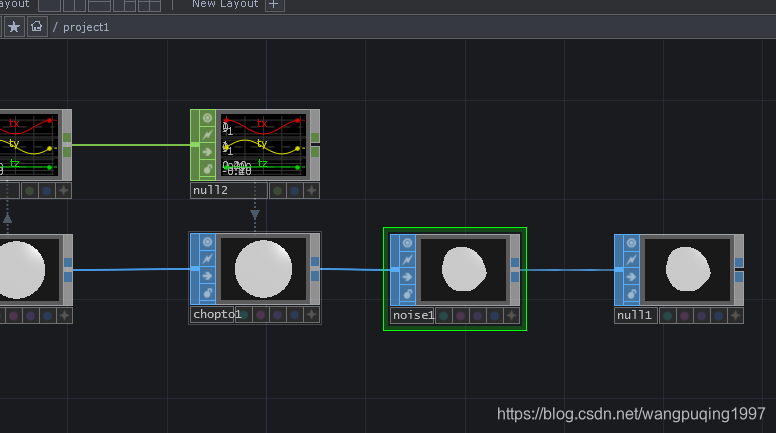
Task: Click the input connector of noise1
Action: 395,269
